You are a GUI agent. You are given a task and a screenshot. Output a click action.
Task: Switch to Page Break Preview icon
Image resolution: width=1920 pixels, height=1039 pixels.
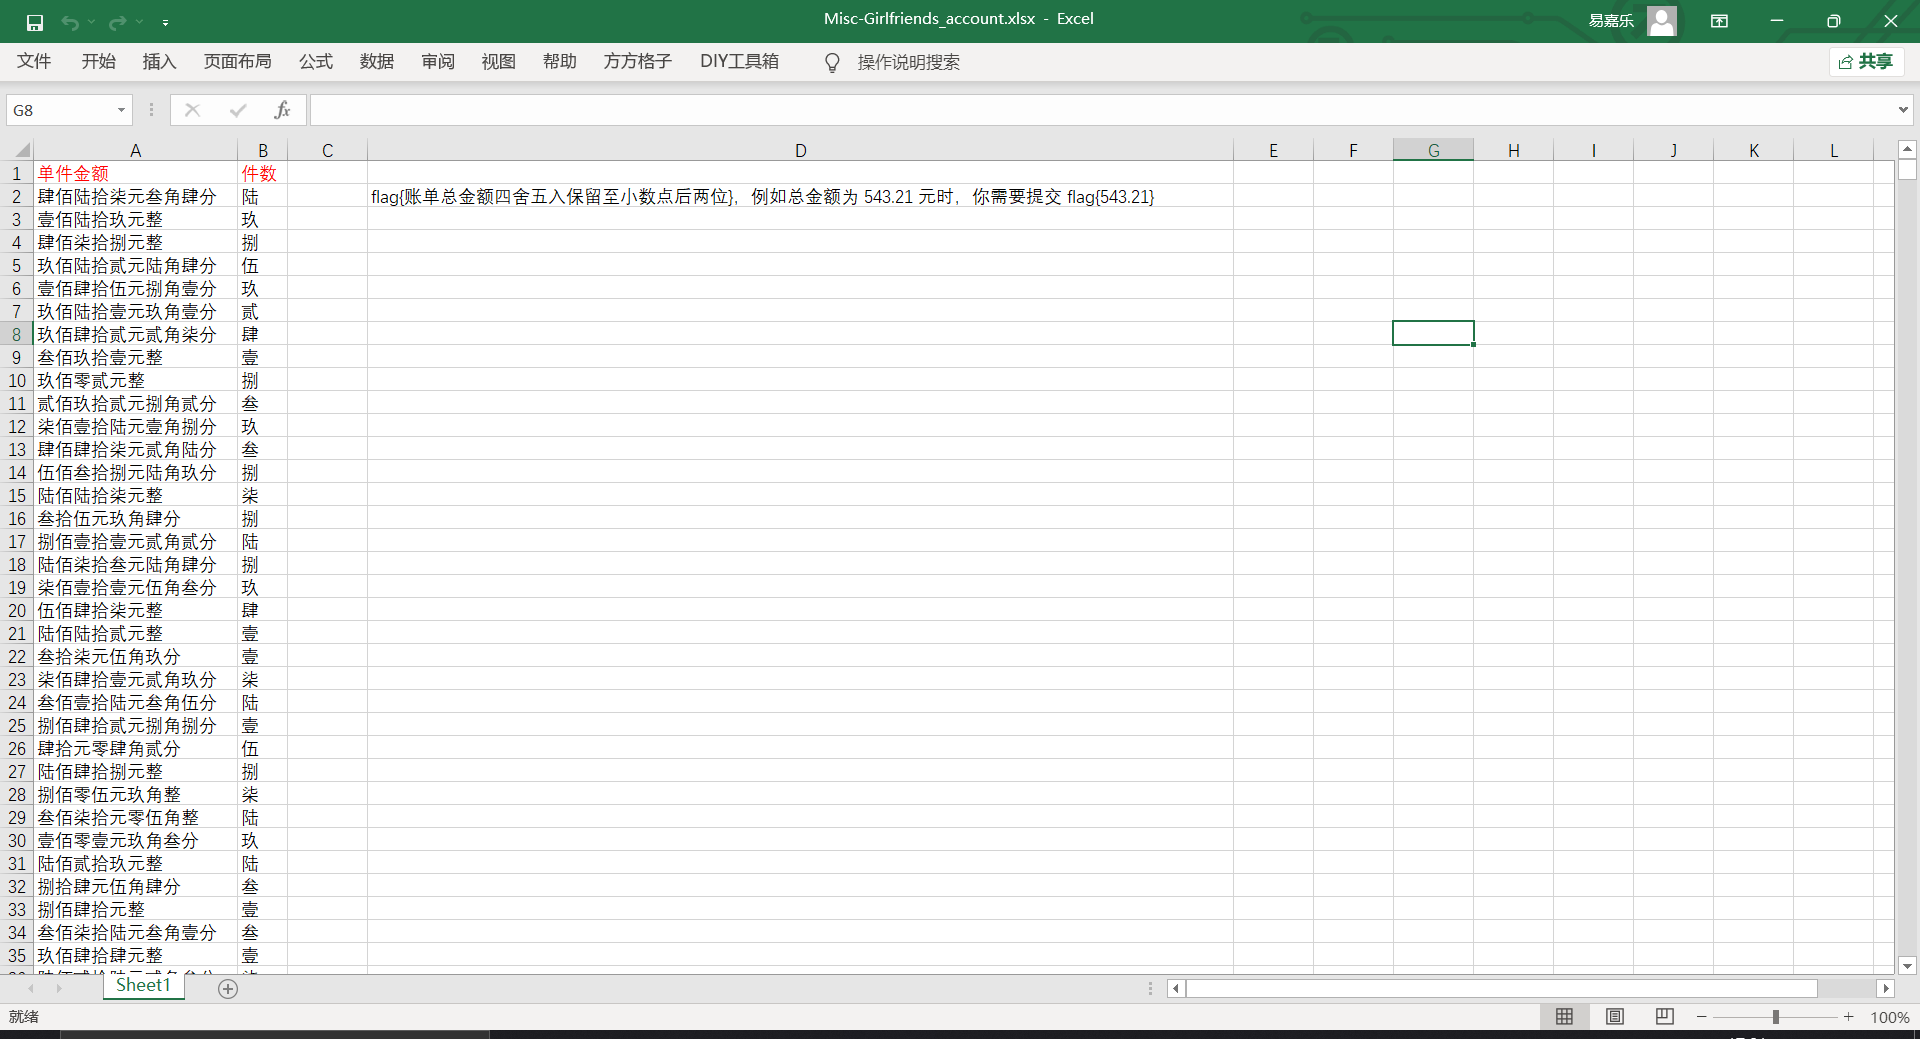pos(1664,1016)
